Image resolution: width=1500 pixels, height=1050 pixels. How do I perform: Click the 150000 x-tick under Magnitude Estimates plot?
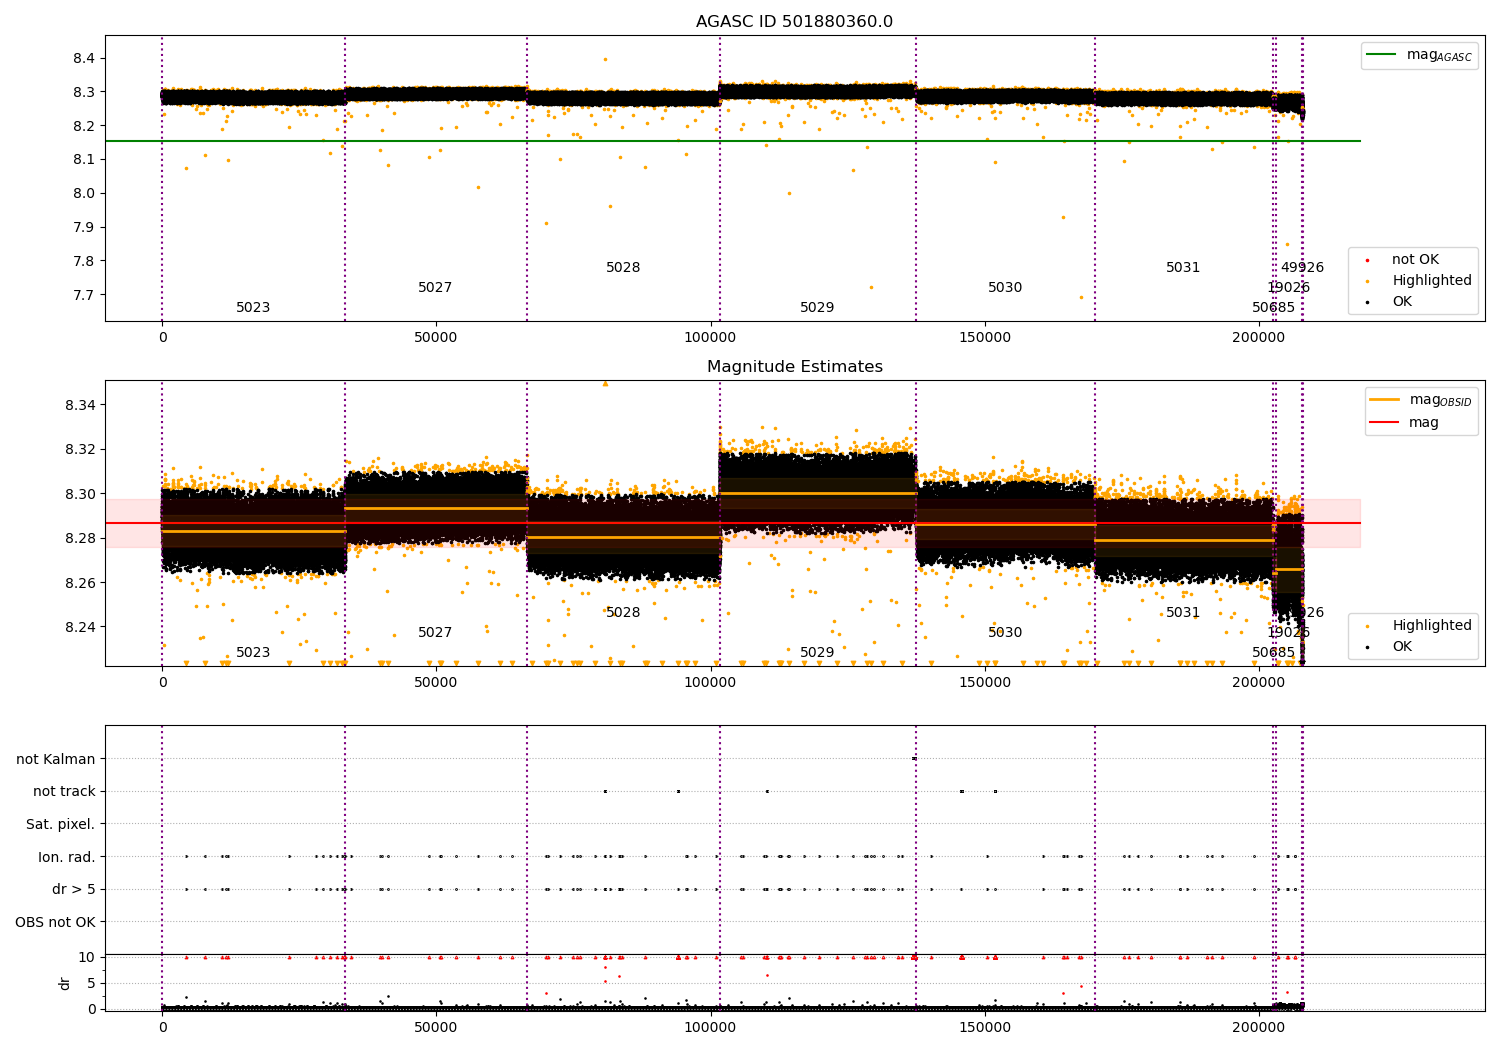pos(985,683)
